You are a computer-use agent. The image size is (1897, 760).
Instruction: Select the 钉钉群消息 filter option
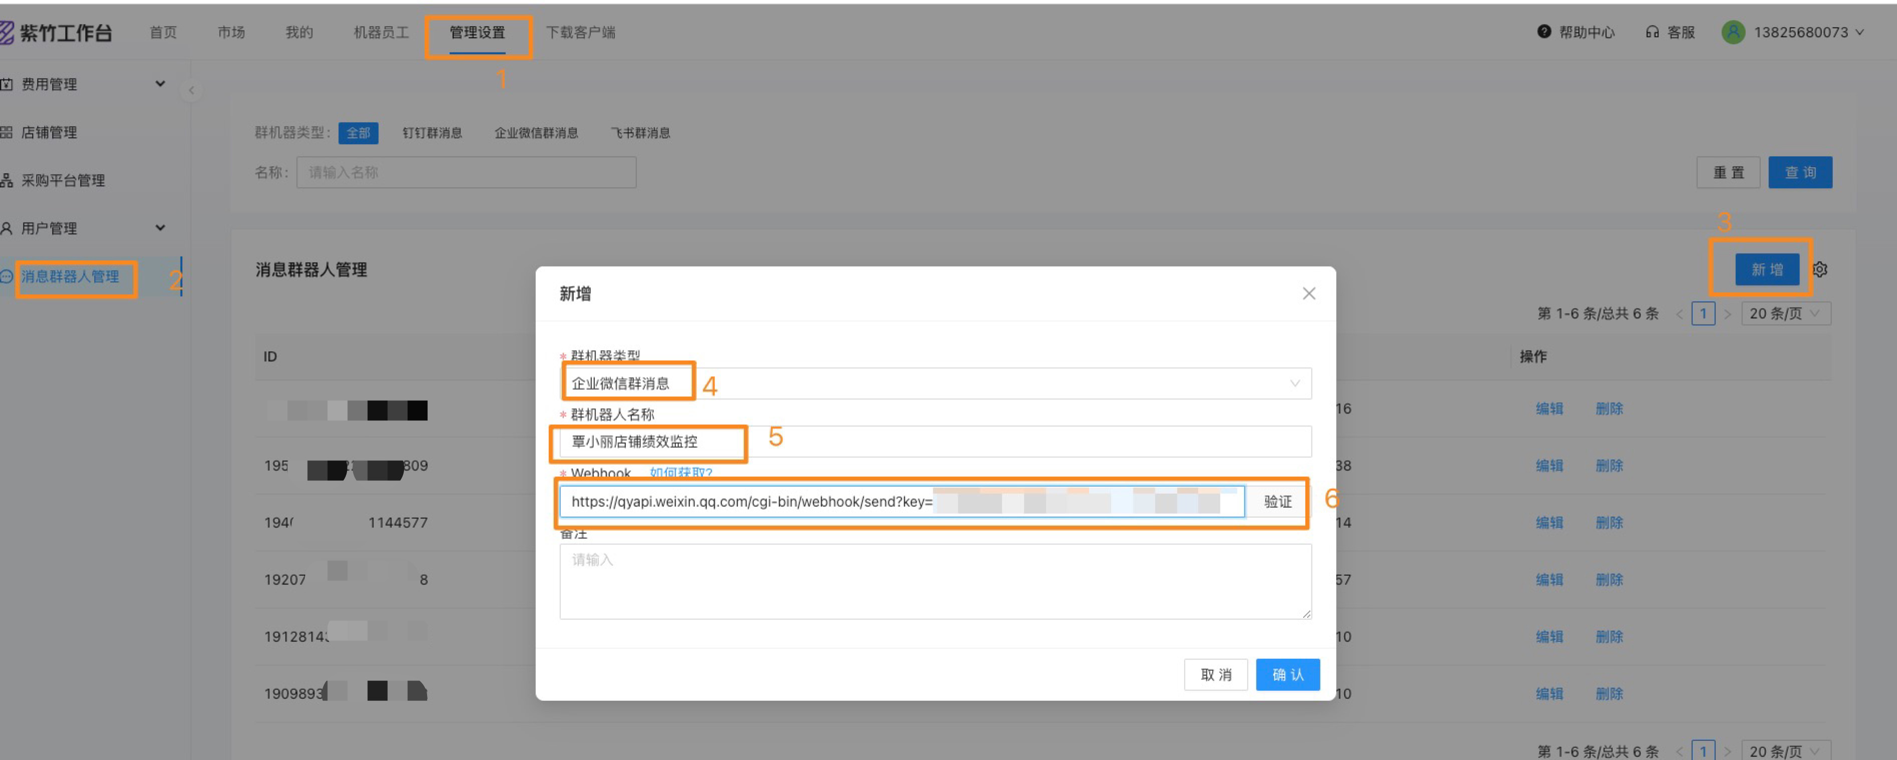tap(432, 133)
